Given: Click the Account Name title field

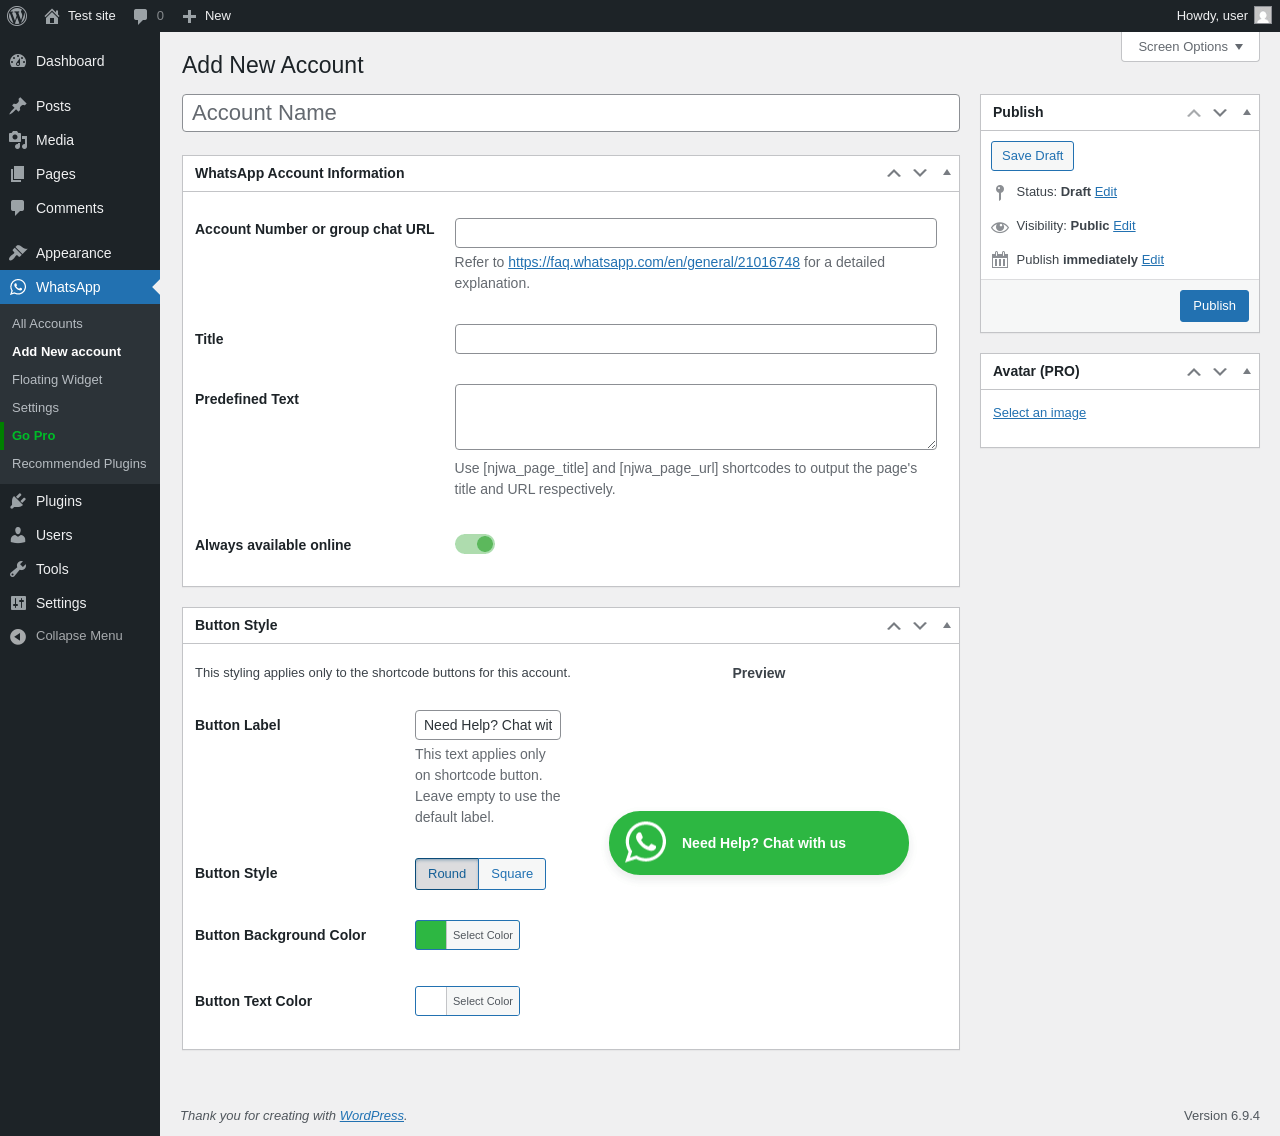Looking at the screenshot, I should click(571, 113).
